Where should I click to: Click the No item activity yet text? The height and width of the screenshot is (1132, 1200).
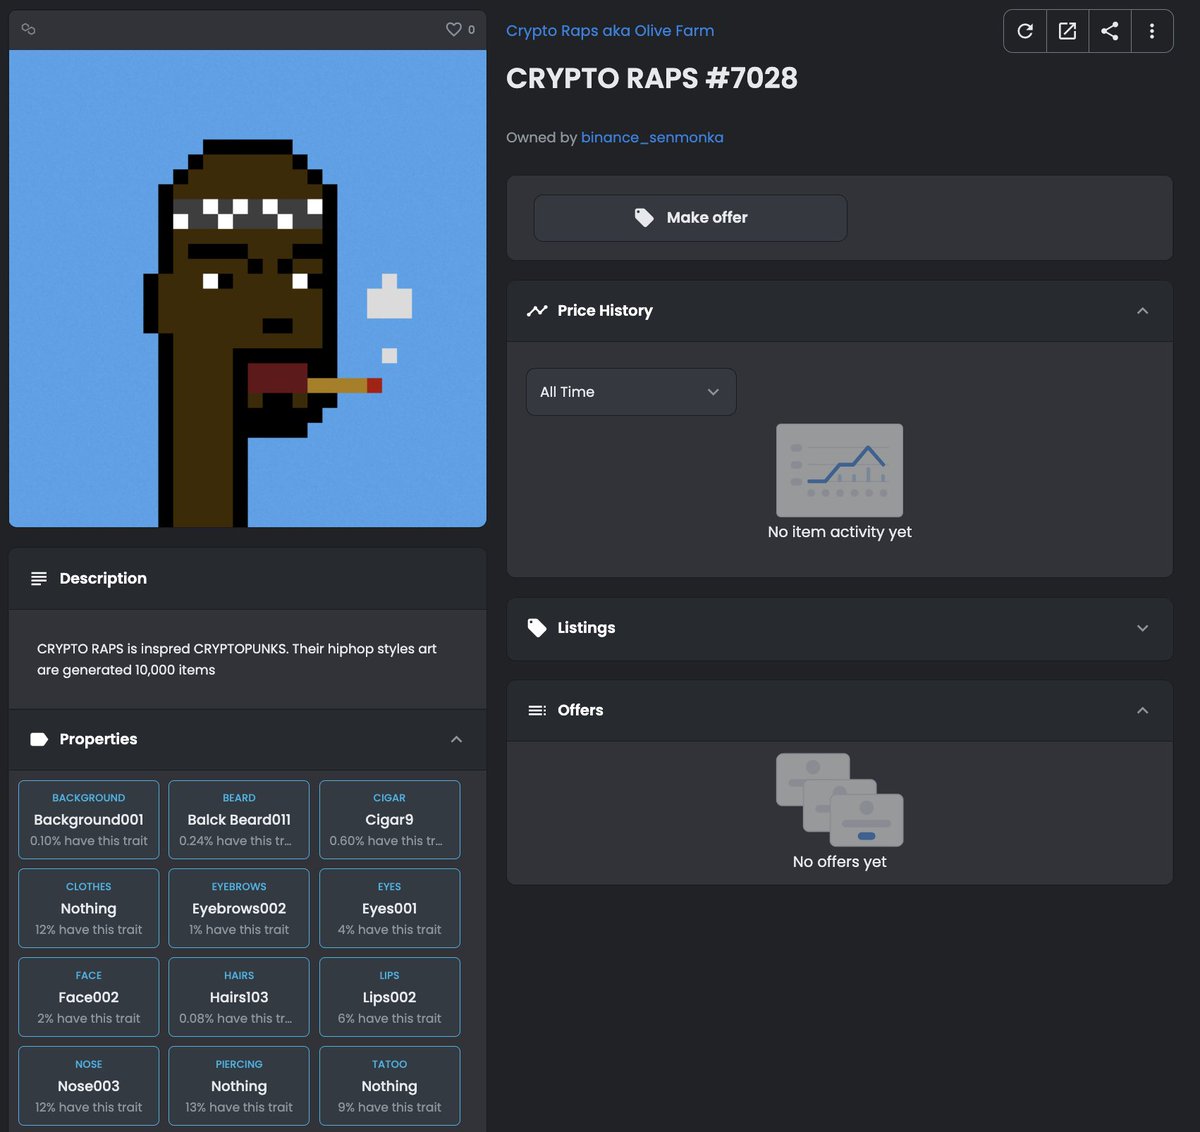[840, 532]
